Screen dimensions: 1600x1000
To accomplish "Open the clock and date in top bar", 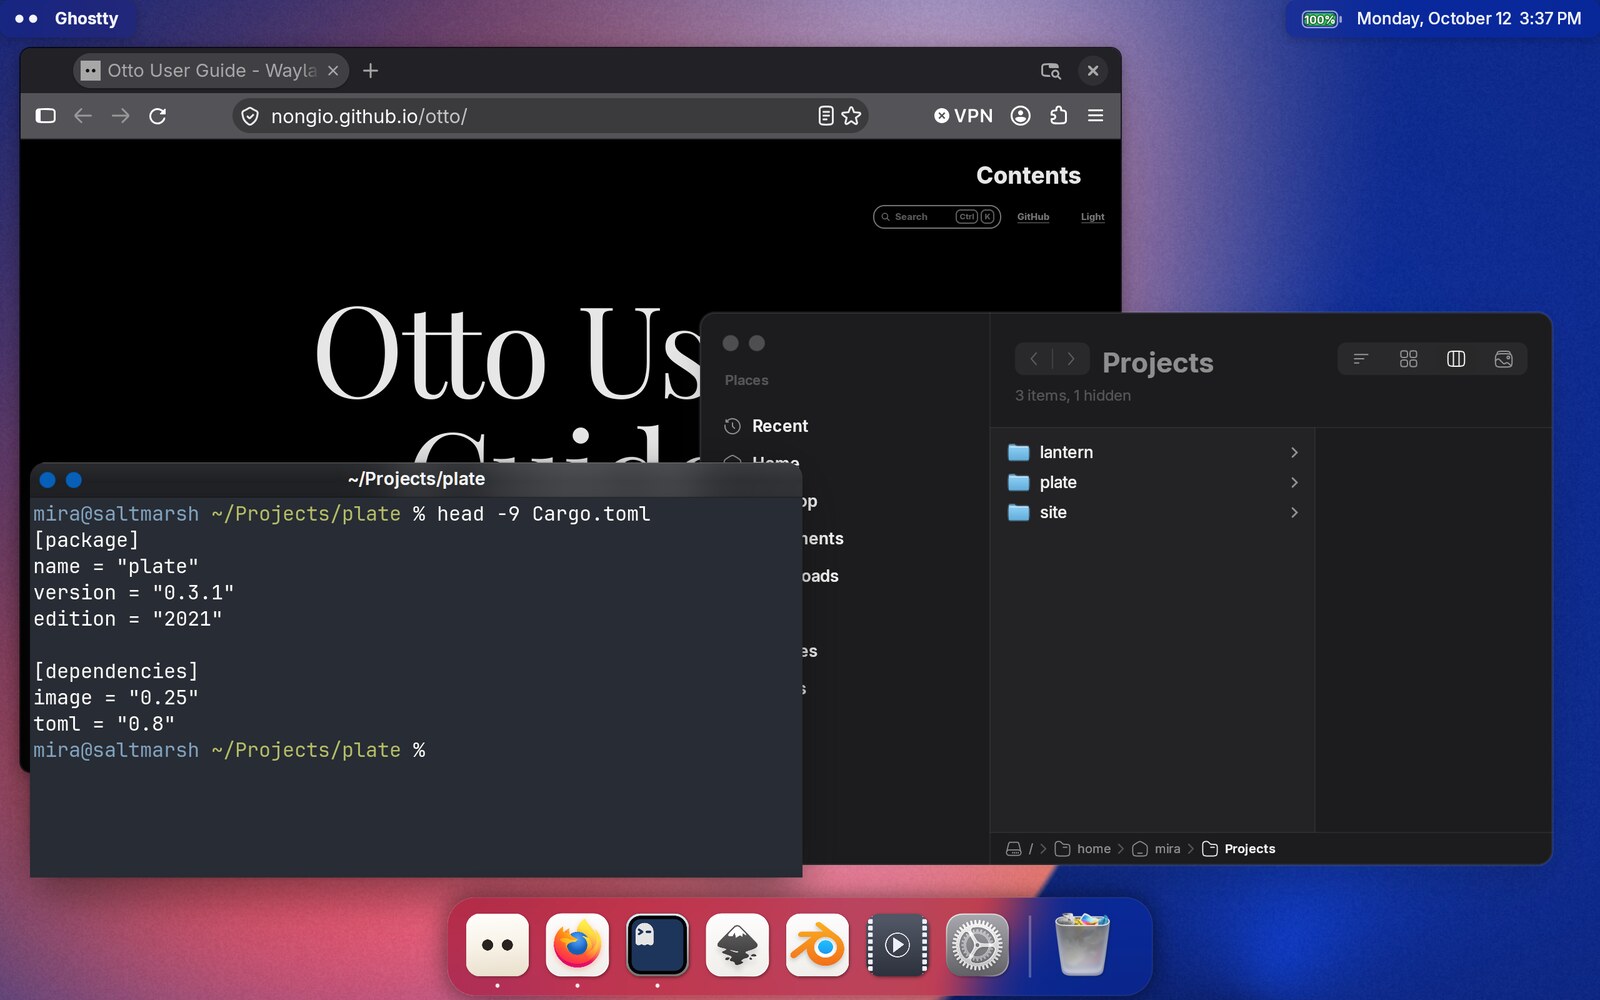I will click(x=1468, y=18).
